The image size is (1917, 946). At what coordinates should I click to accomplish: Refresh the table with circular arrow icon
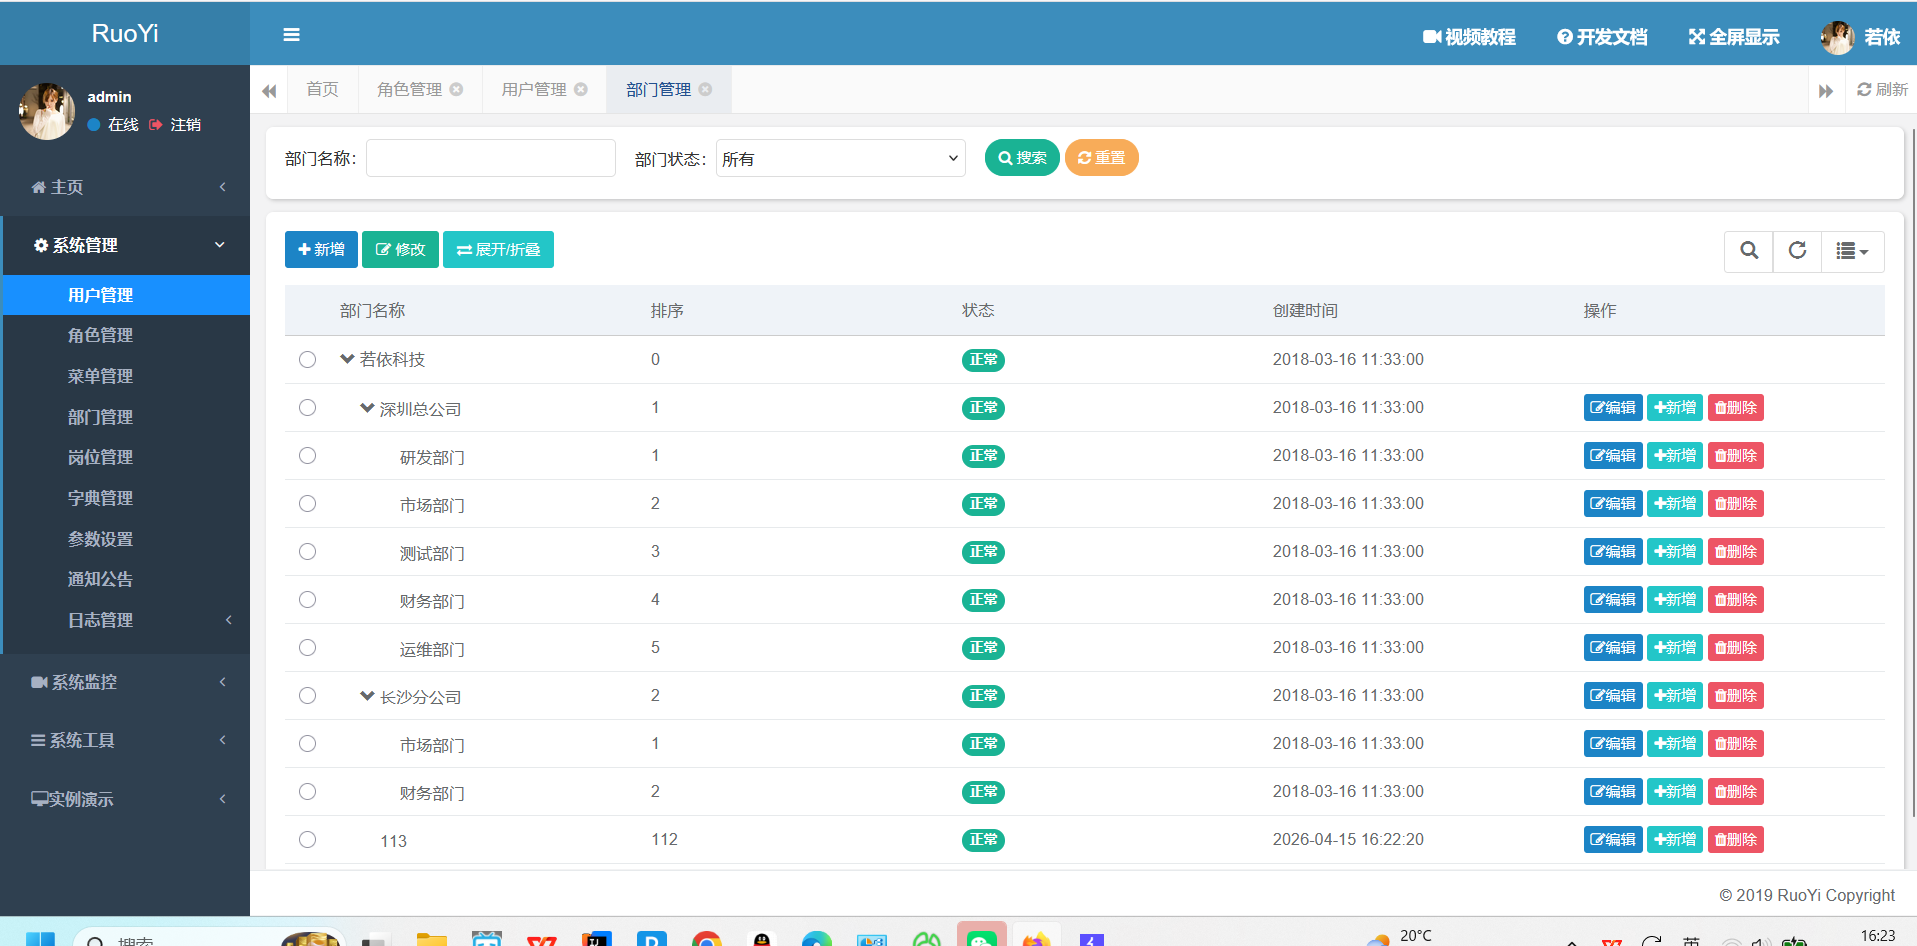(x=1797, y=251)
